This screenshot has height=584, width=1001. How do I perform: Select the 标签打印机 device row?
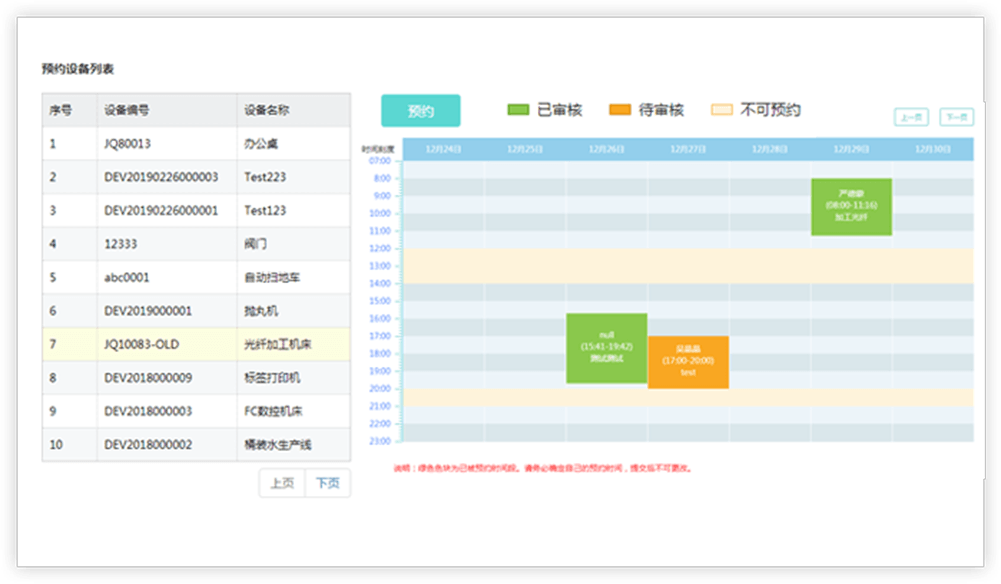coord(196,378)
